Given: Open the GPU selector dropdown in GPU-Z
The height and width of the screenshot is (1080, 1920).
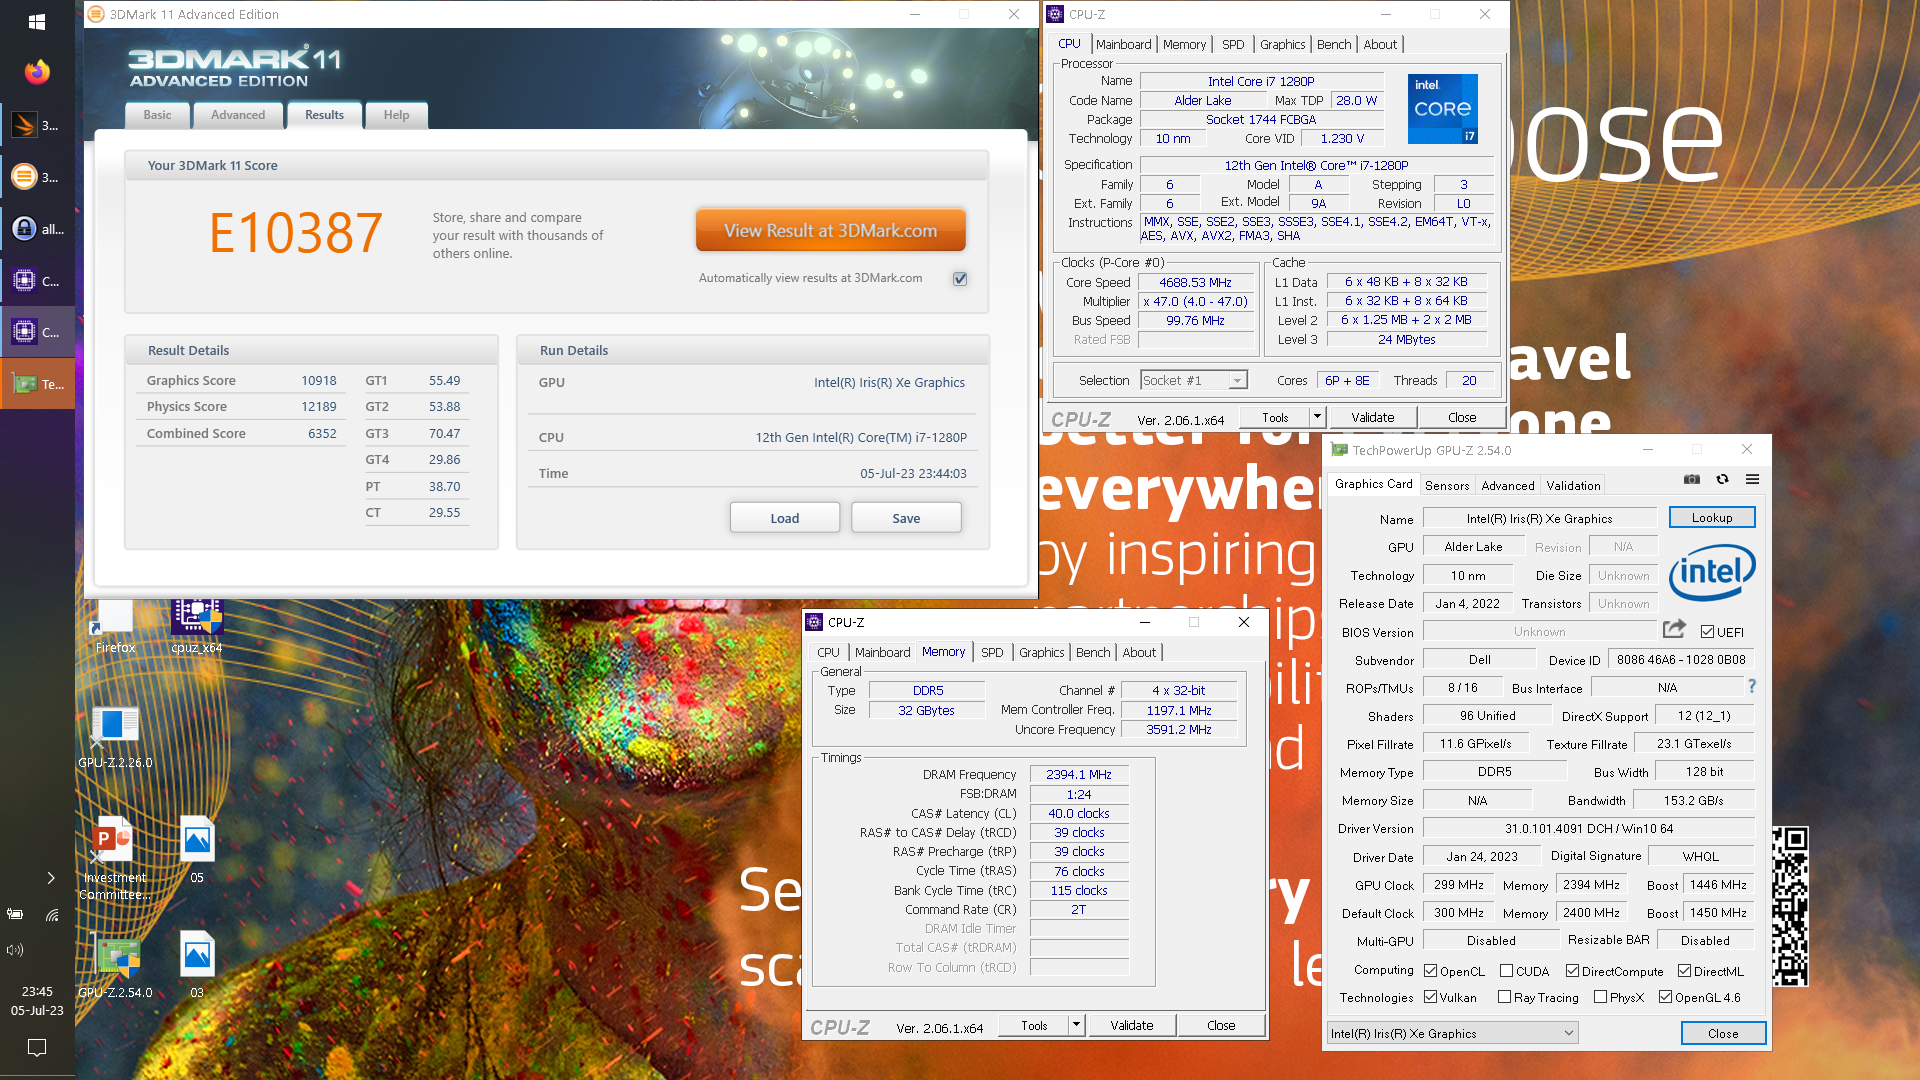Looking at the screenshot, I should [x=1452, y=1033].
